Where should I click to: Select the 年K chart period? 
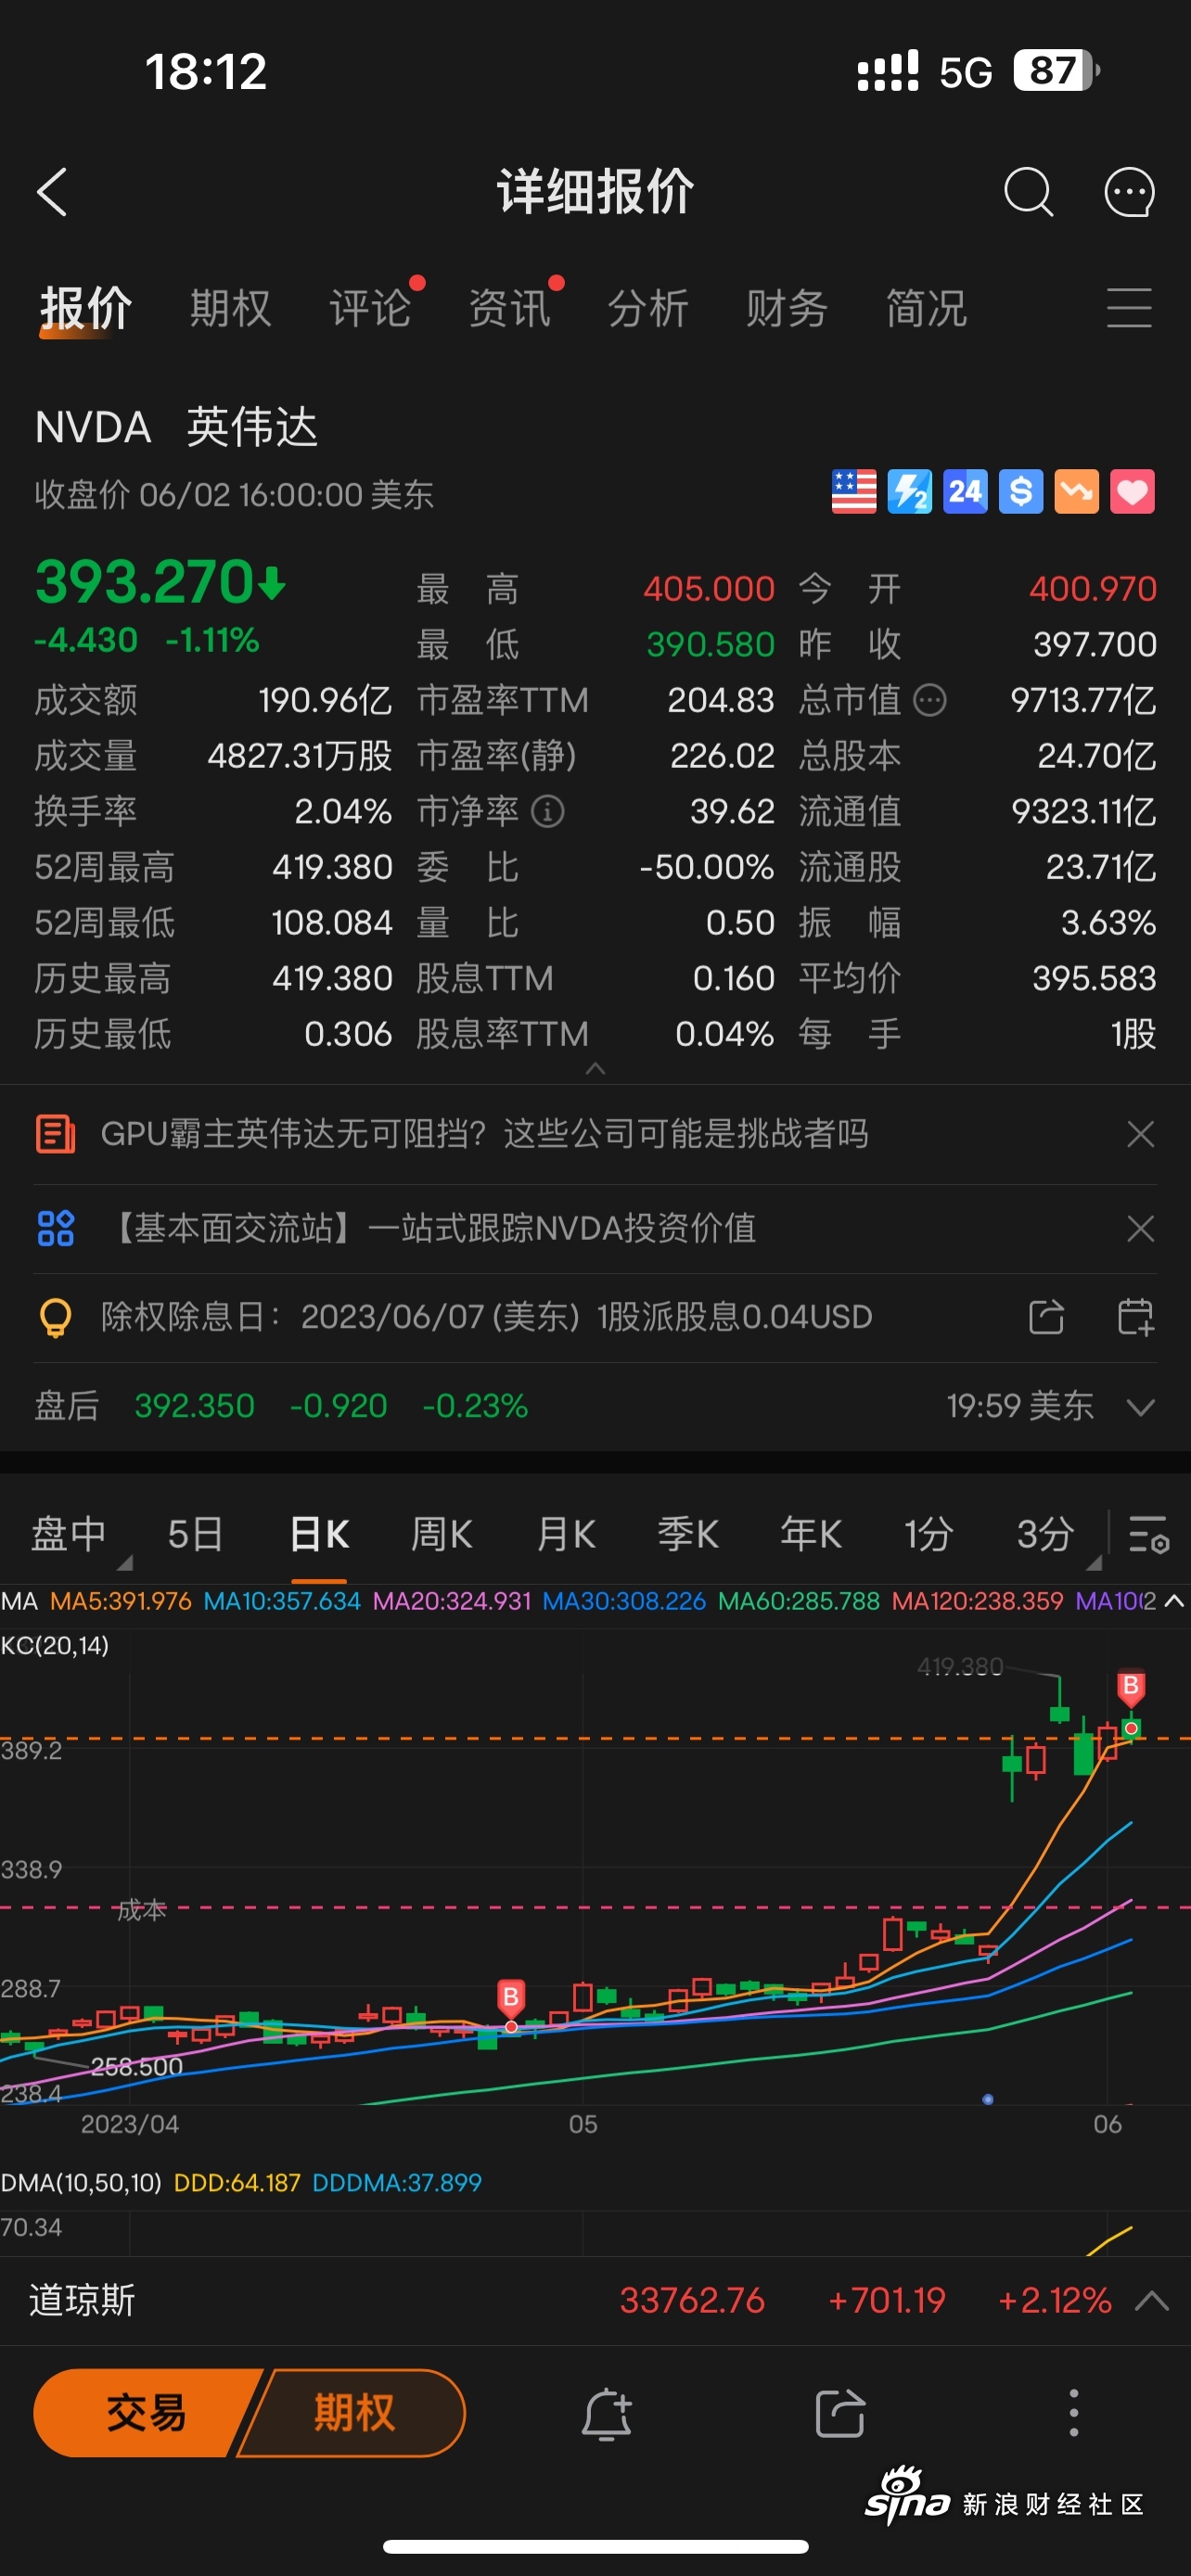[x=811, y=1534]
